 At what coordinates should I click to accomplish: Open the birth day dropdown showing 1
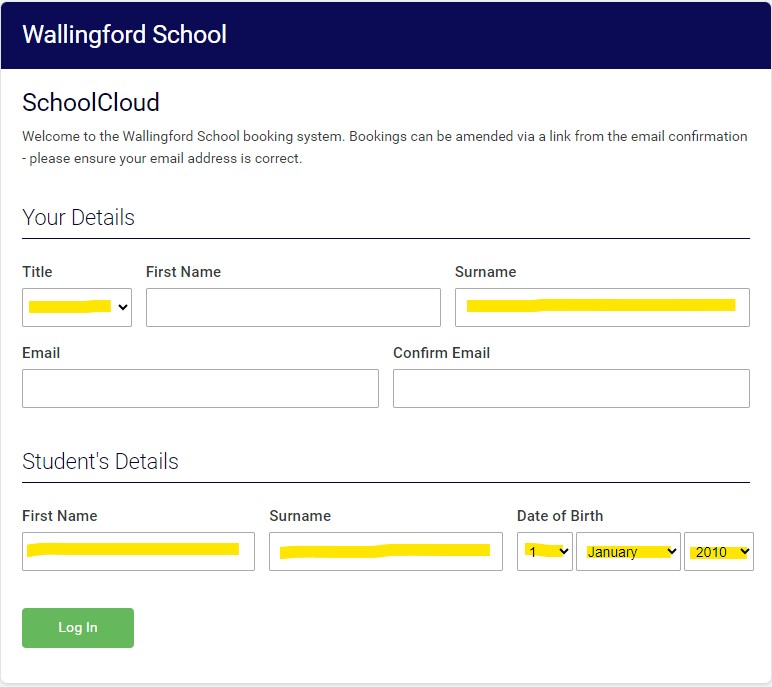point(545,552)
